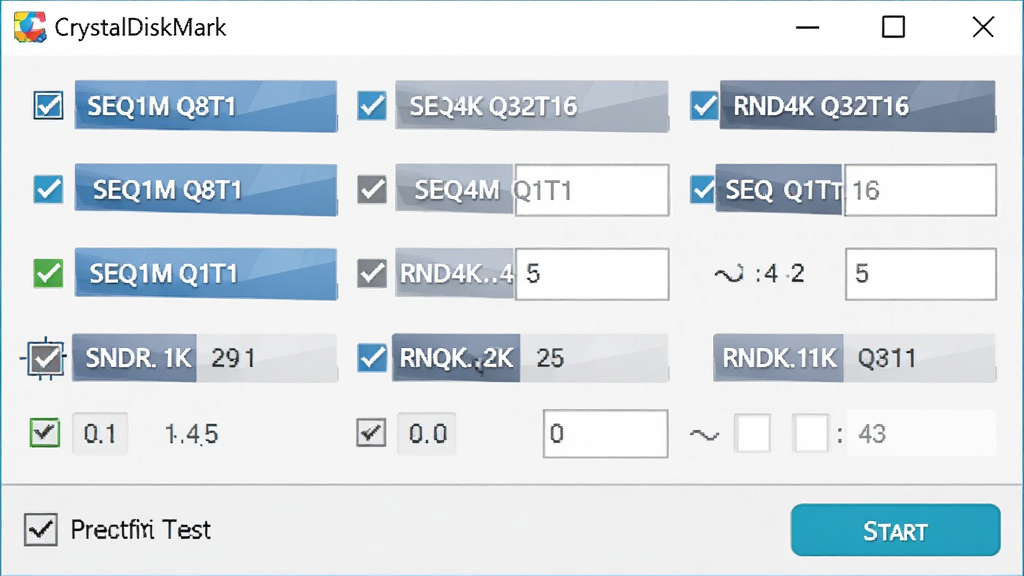The height and width of the screenshot is (576, 1024).
Task: Toggle the RNQK..2K checkbox
Action: tap(372, 358)
